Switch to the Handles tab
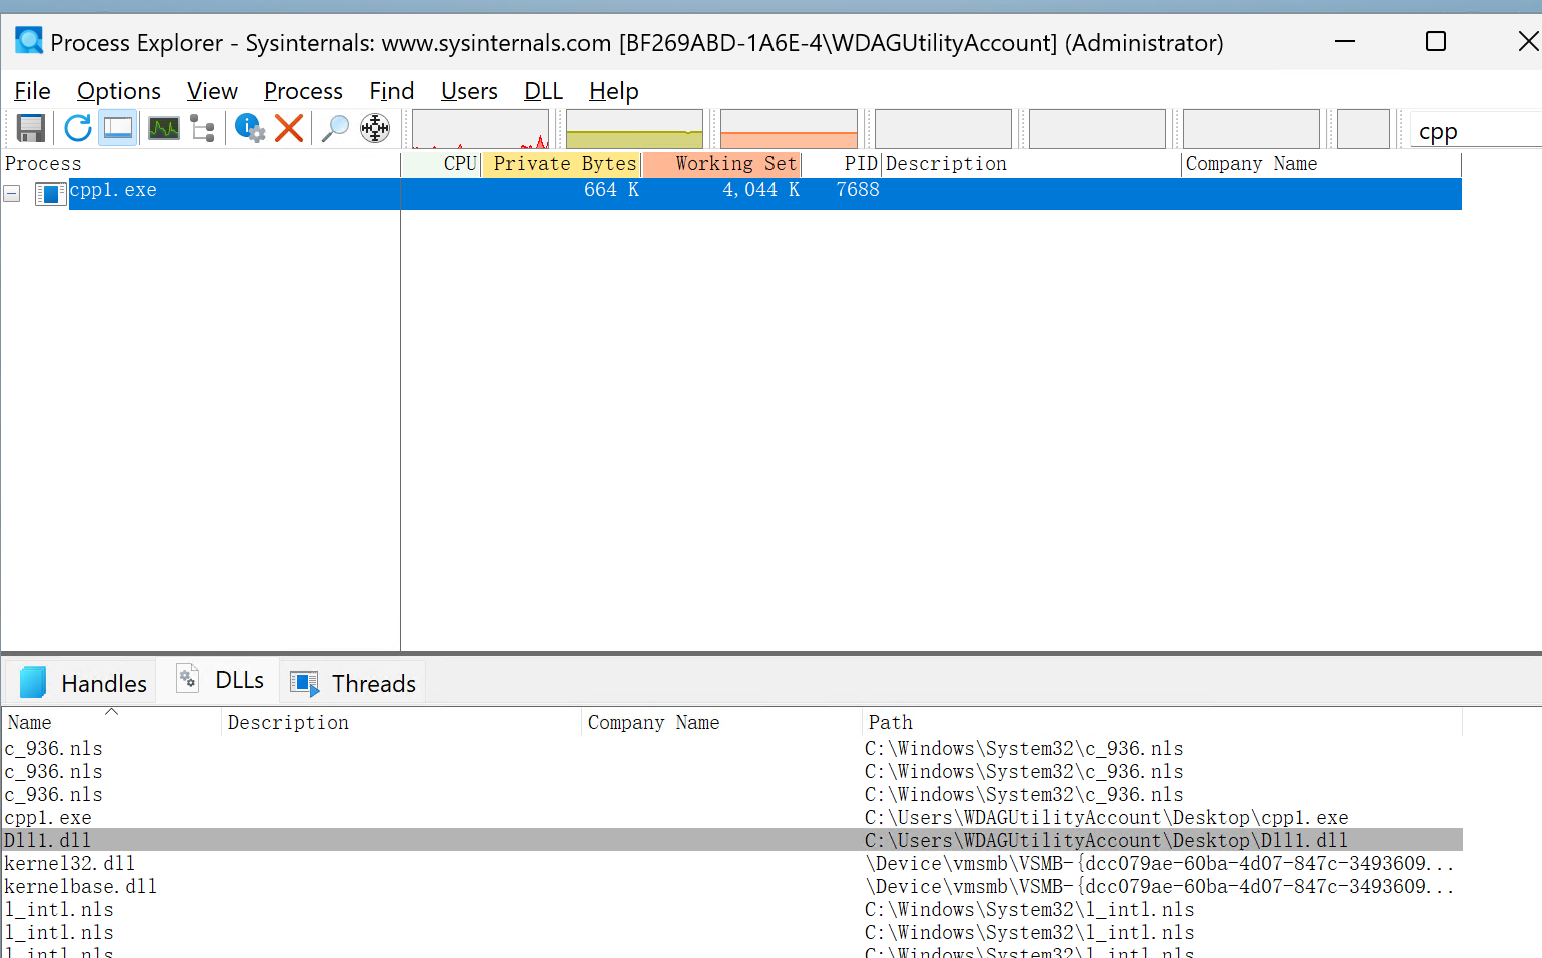Image resolution: width=1542 pixels, height=958 pixels. pos(82,683)
